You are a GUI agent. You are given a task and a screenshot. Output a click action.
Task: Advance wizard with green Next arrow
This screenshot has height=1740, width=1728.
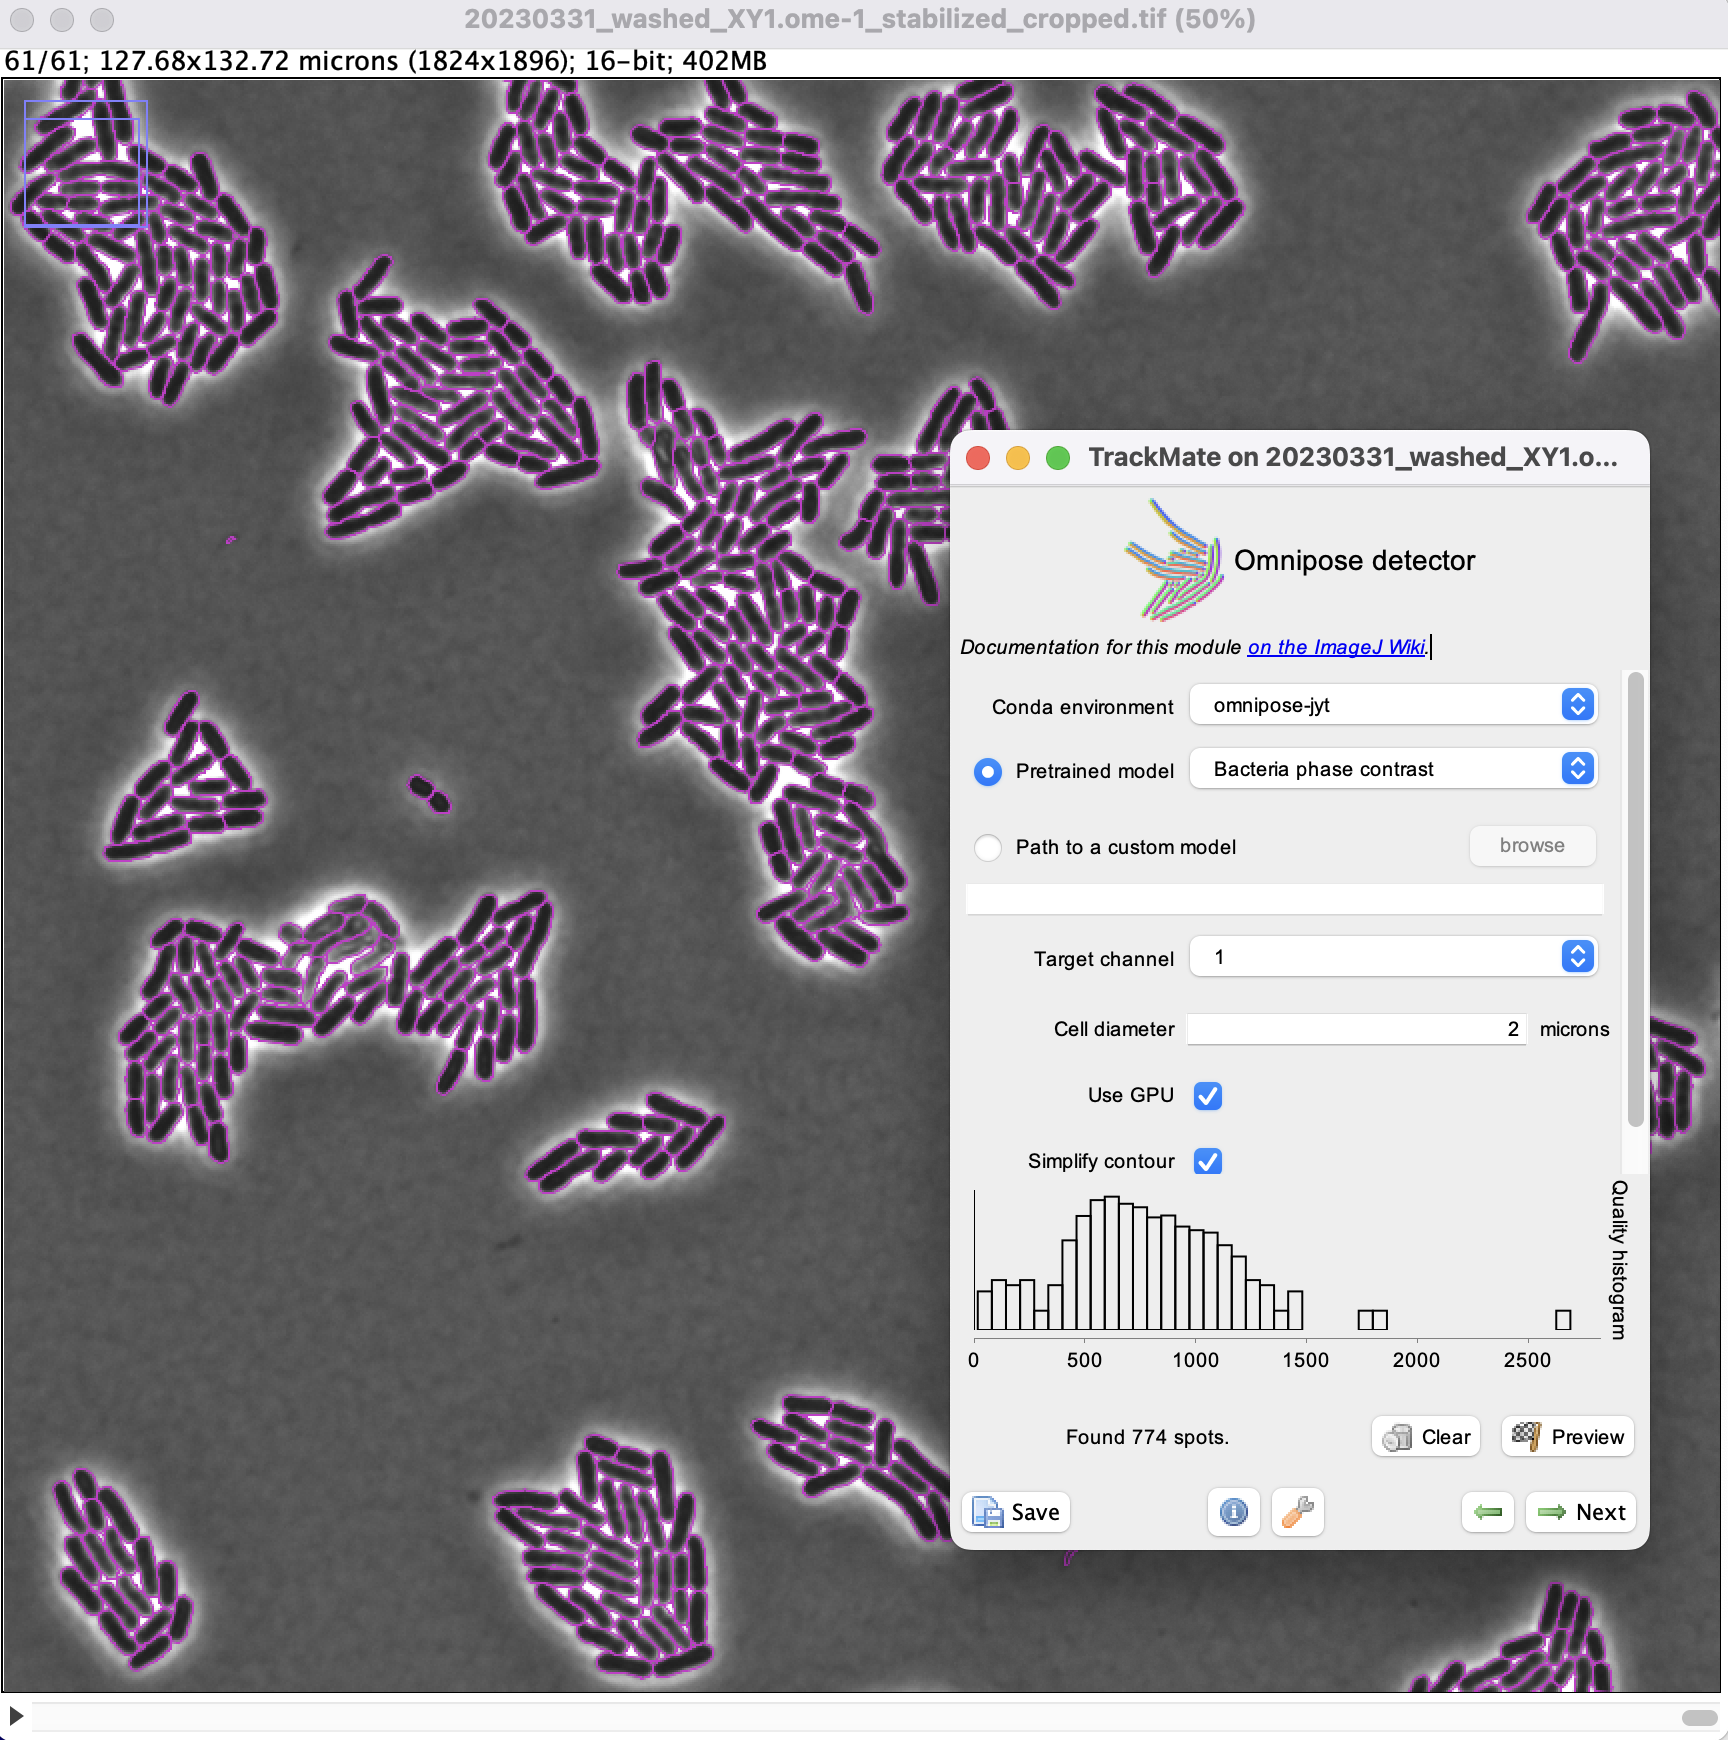click(x=1579, y=1512)
